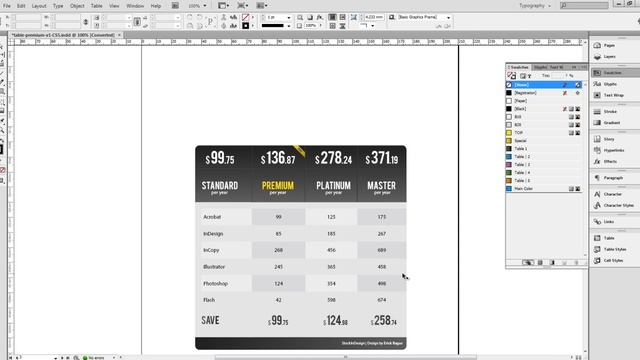
Task: Open the Character Styles panel
Action: [x=613, y=205]
